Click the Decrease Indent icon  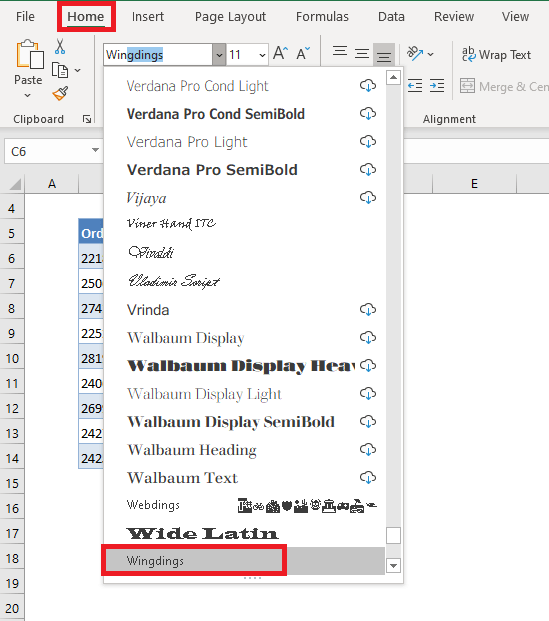(x=415, y=86)
